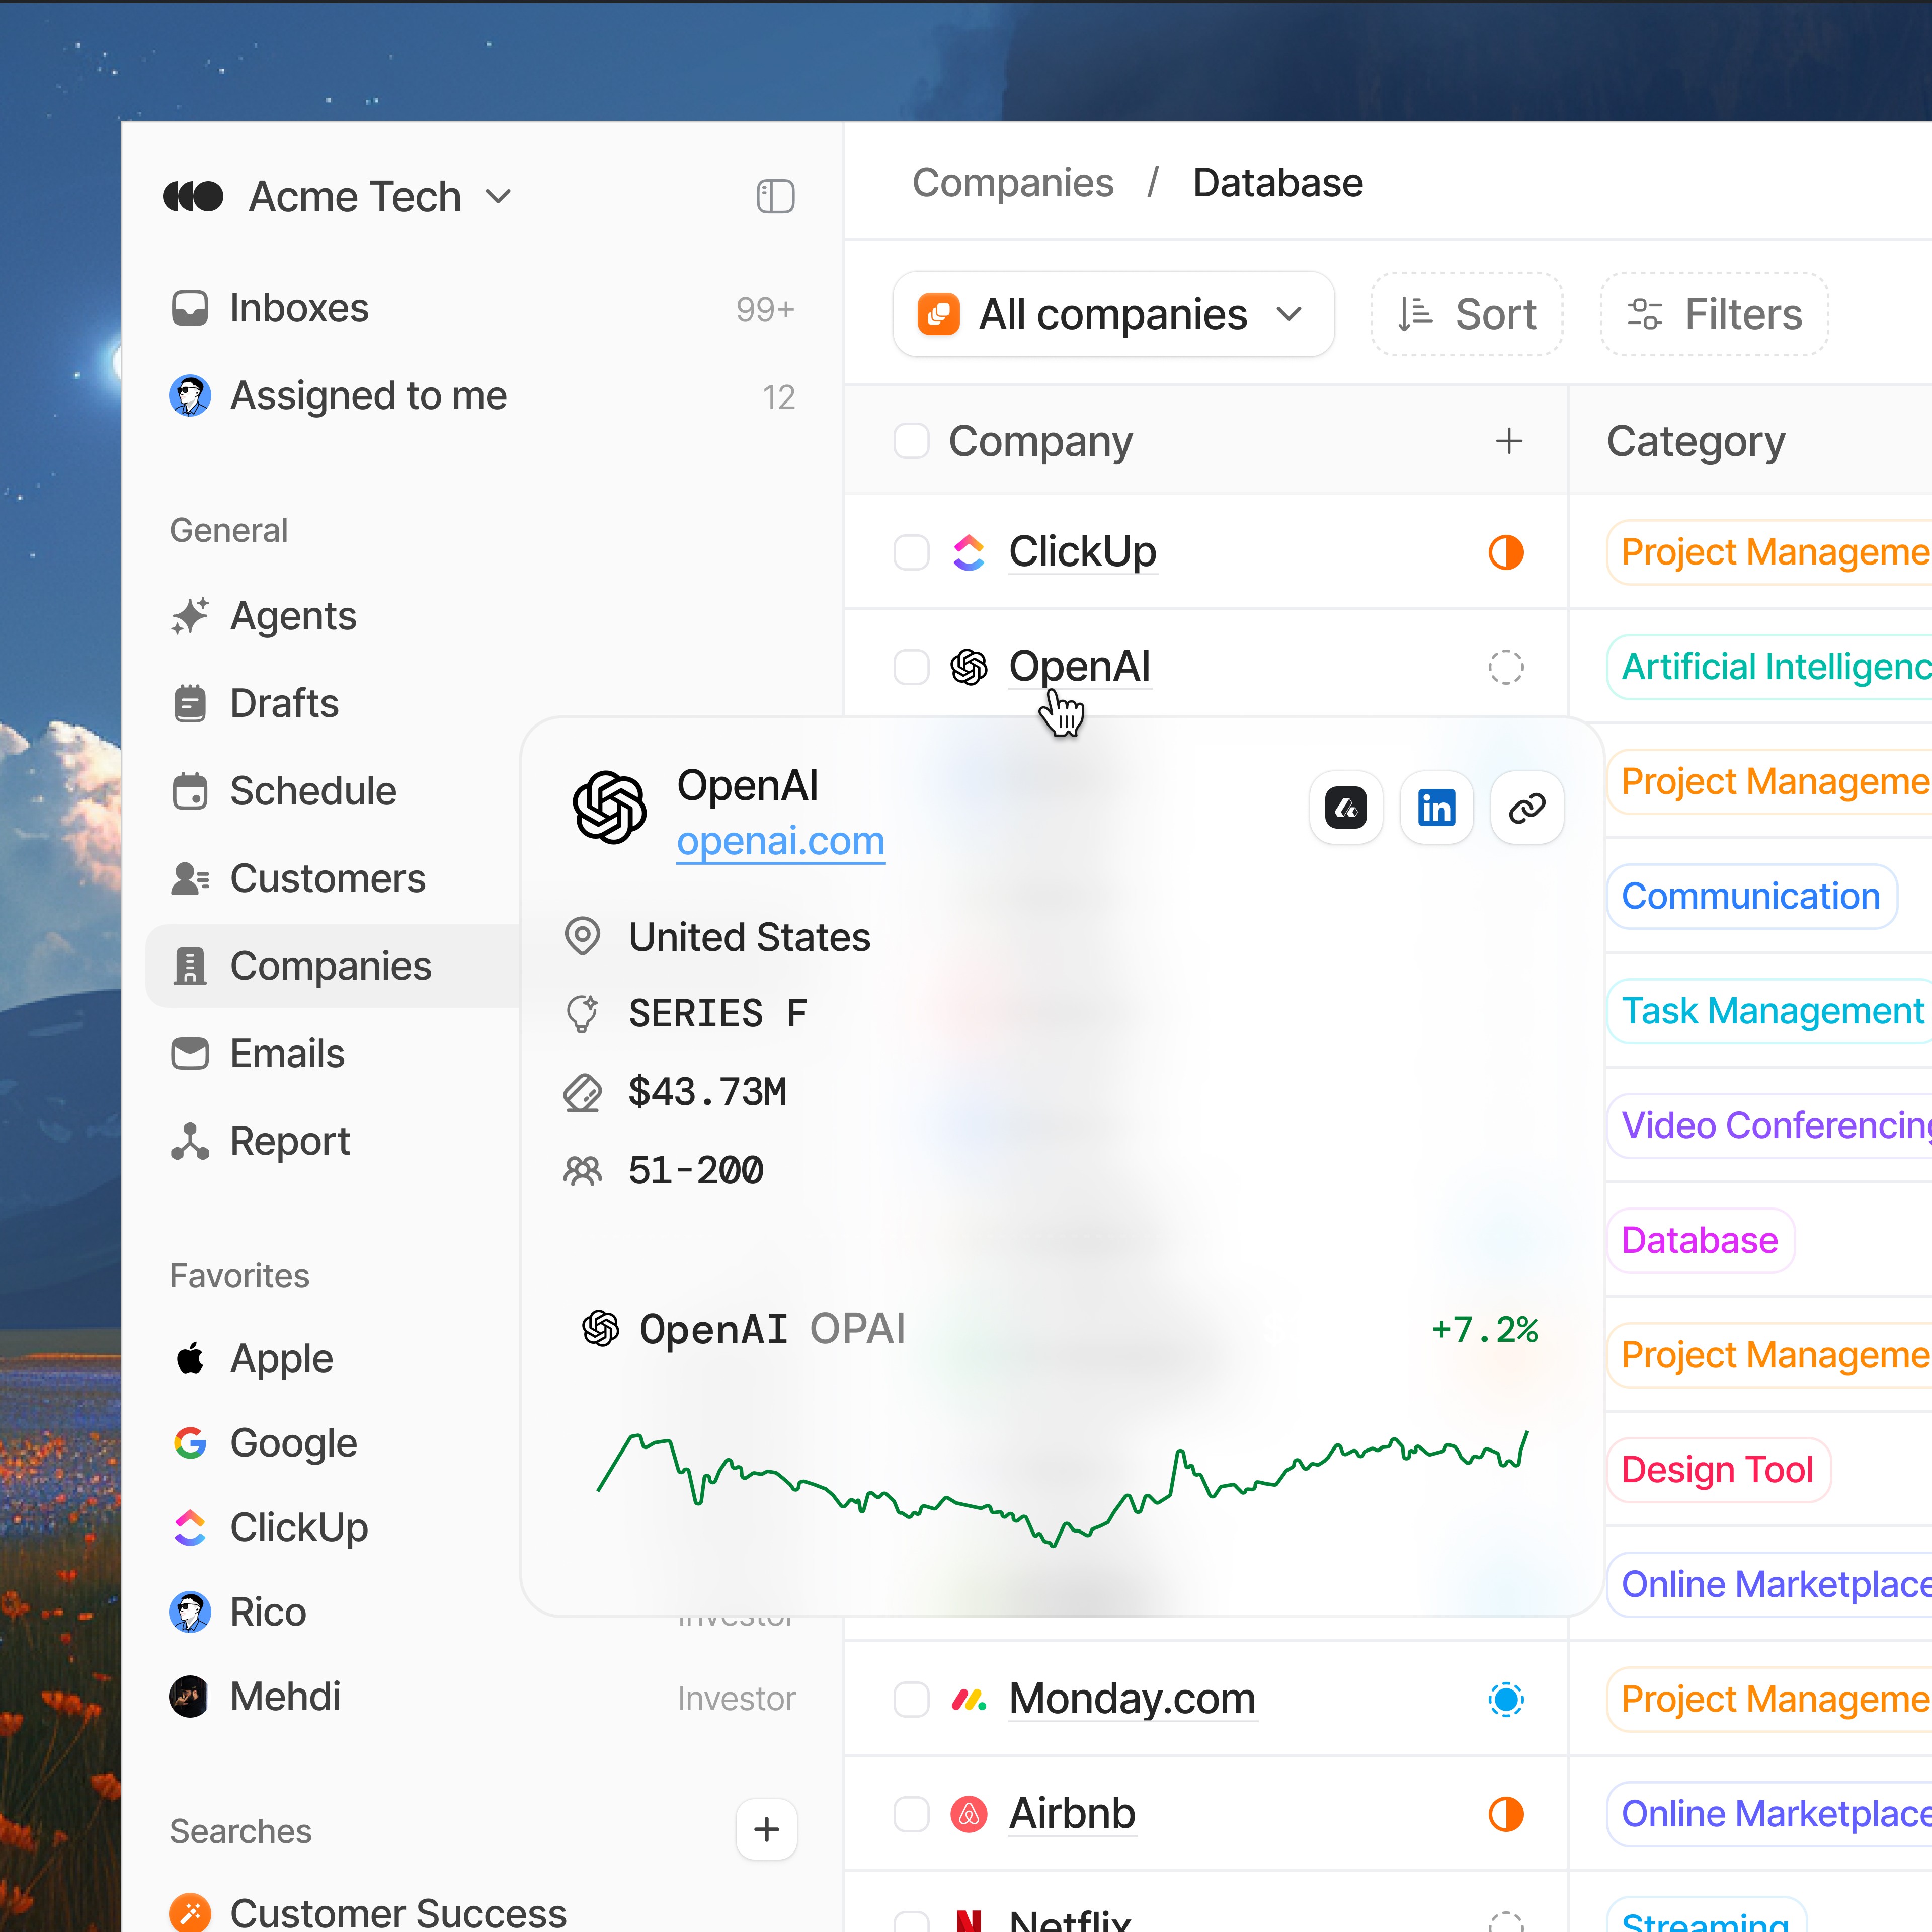Collapse the sidebar panel icon

coord(775,196)
